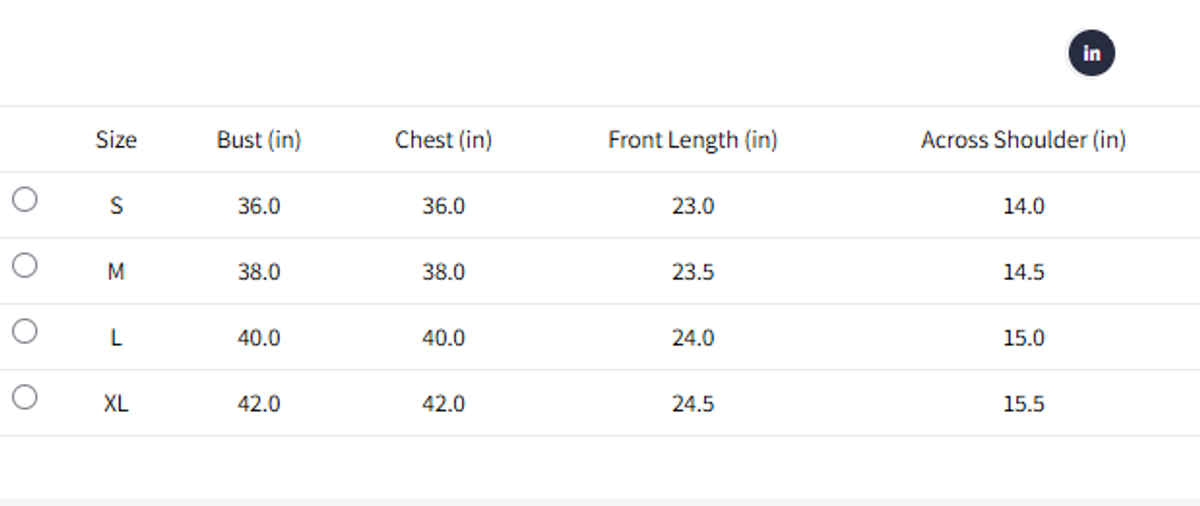This screenshot has width=1200, height=506.
Task: Click the M size label
Action: pyautogui.click(x=116, y=272)
